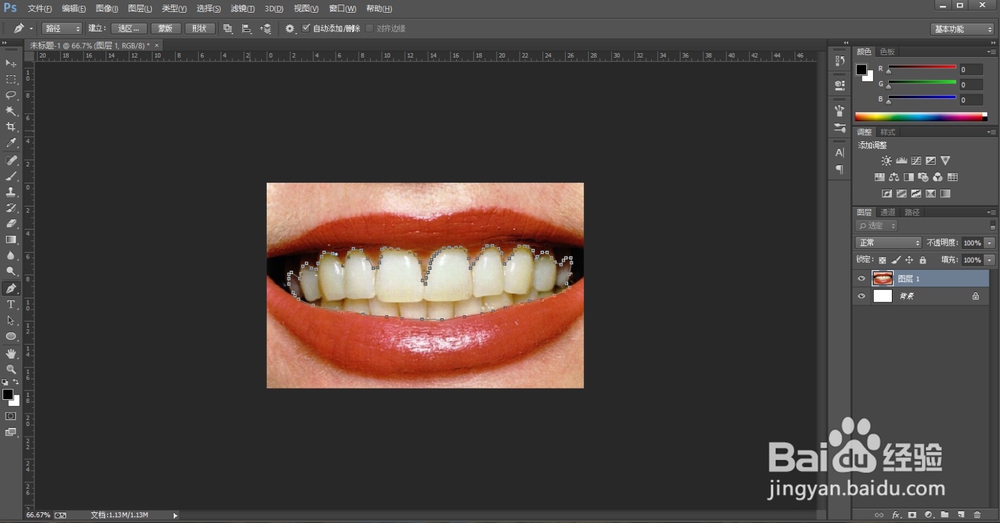This screenshot has height=523, width=1000.
Task: Open 路径 tool mode dropdown
Action: pos(62,29)
